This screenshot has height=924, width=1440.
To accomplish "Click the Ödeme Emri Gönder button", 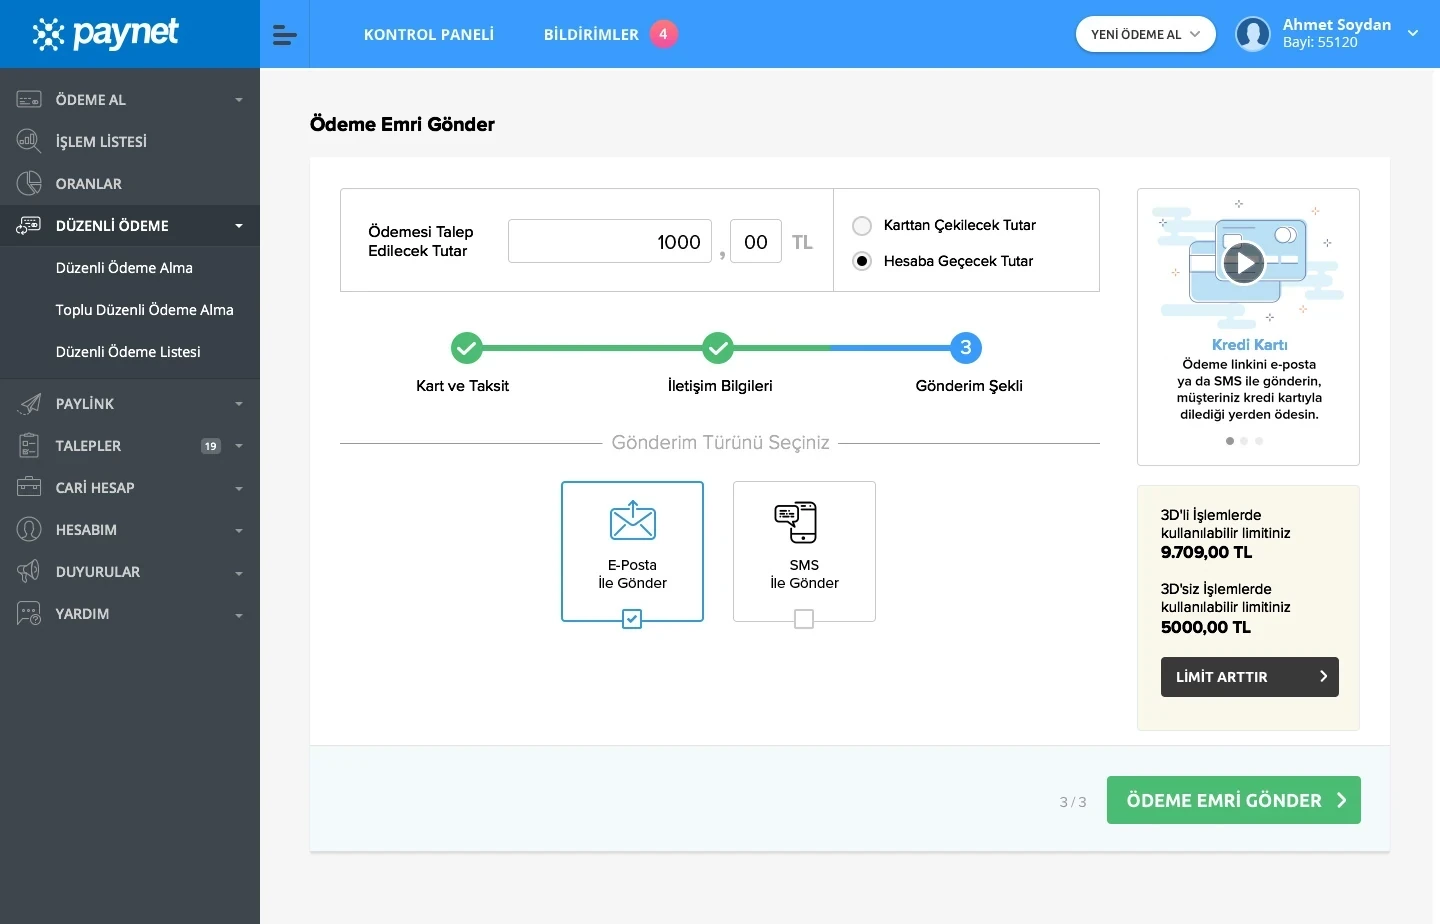I will point(1234,800).
